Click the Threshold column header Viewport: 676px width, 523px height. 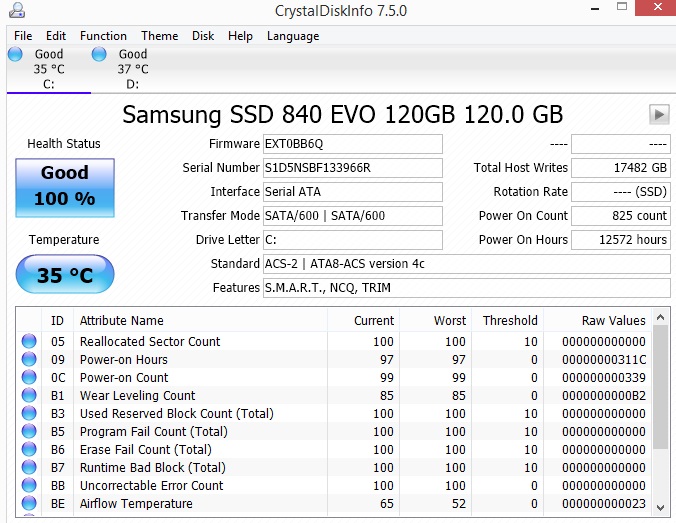[507, 321]
